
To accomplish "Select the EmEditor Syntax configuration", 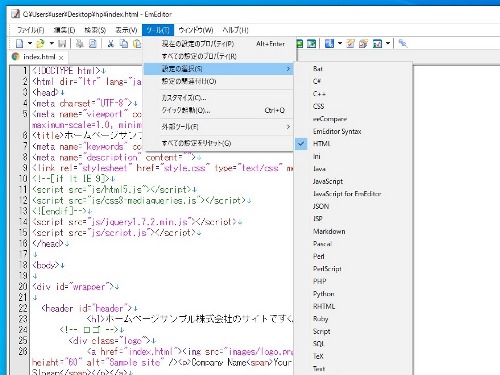I will (353, 131).
